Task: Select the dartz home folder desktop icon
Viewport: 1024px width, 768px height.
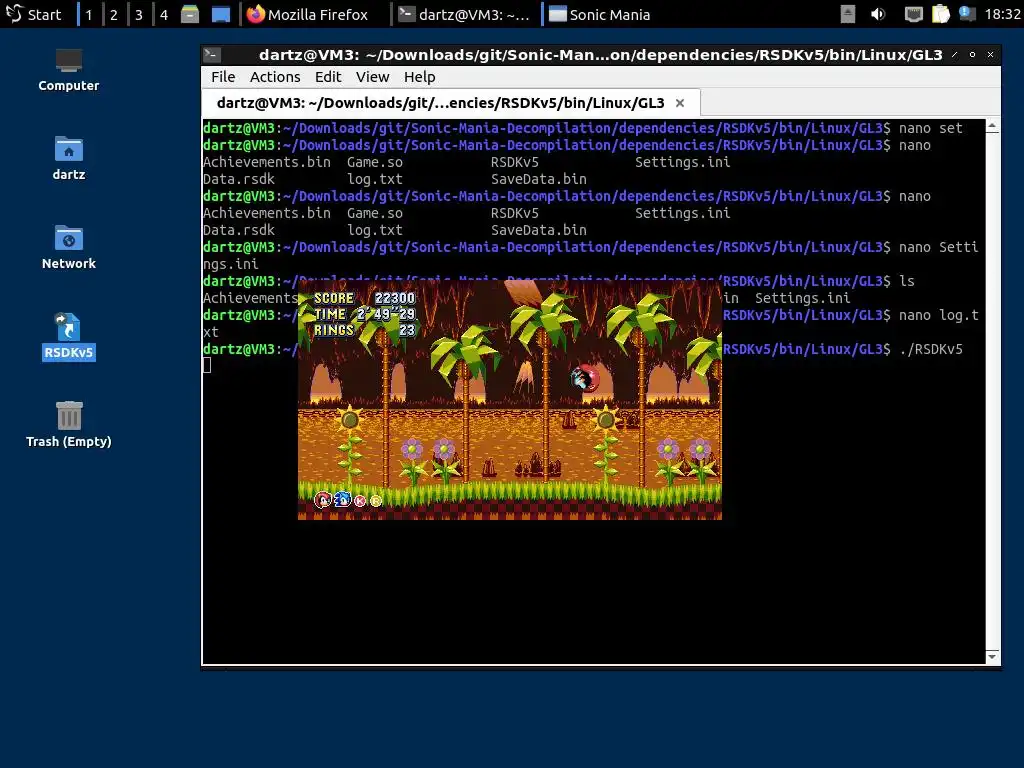Action: tap(69, 159)
